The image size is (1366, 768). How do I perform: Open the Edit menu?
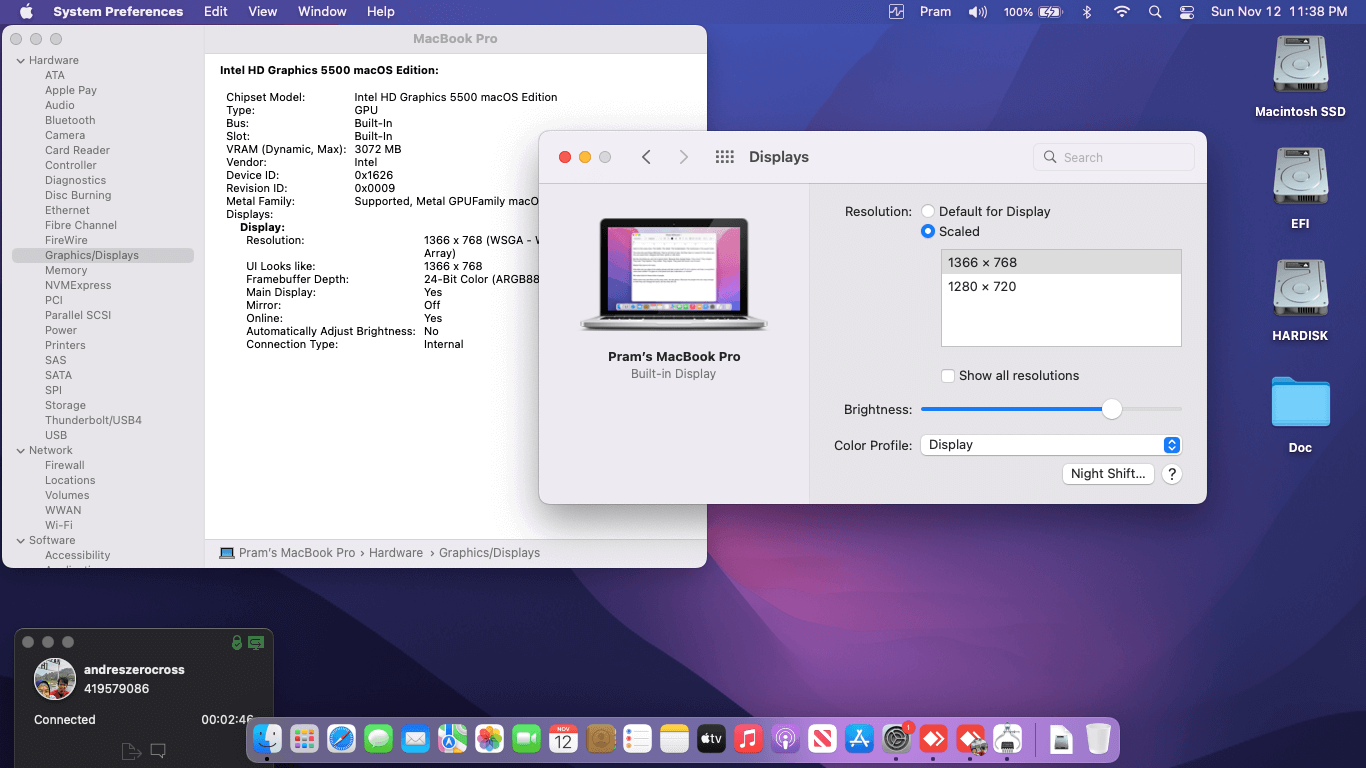point(215,12)
